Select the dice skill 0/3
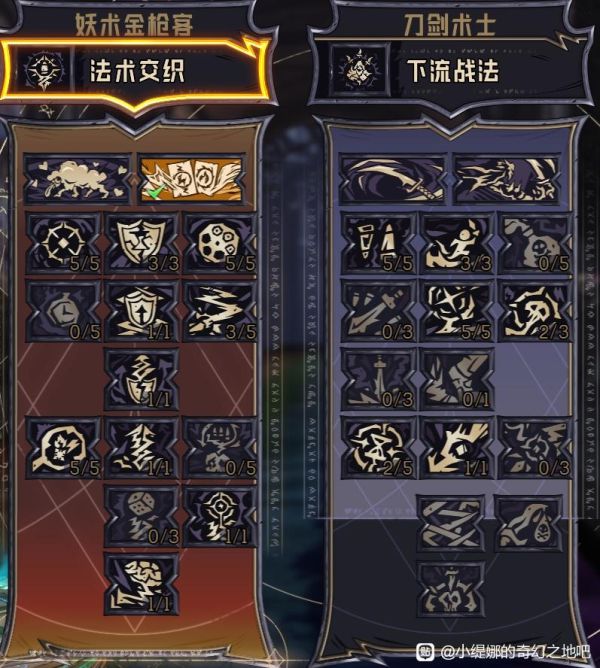The image size is (600, 668). pyautogui.click(x=141, y=517)
